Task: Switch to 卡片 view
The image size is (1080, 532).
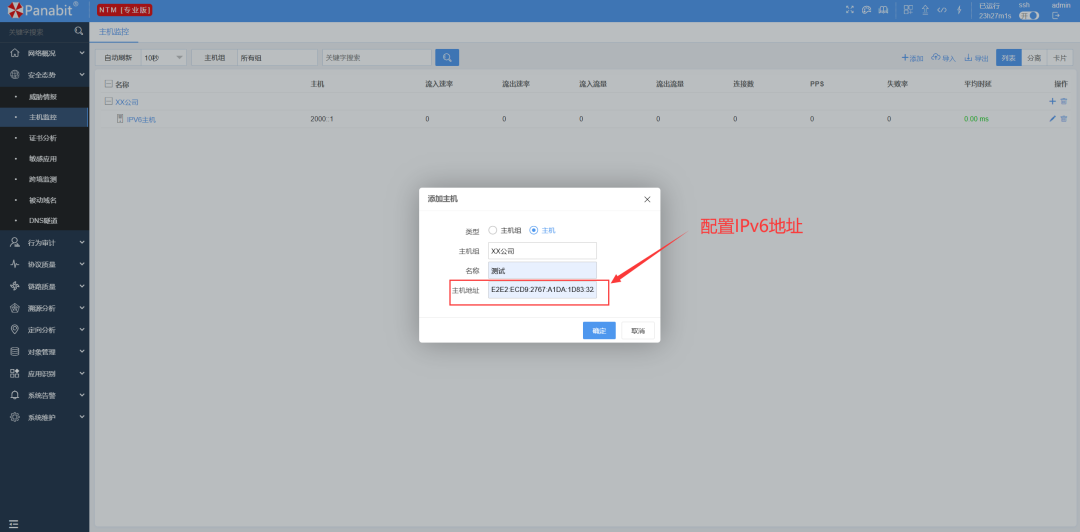Action: click(x=1060, y=58)
